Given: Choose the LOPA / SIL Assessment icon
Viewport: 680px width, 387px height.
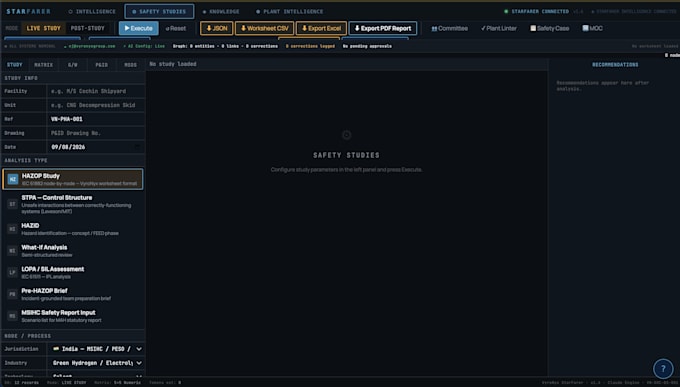Looking at the screenshot, I should [x=13, y=272].
